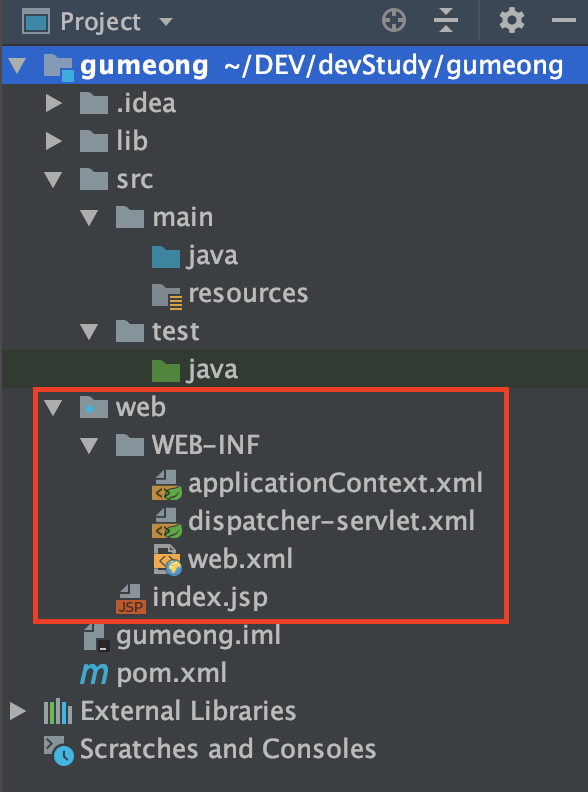Click the Scratches and Consoles icon

pos(59,751)
